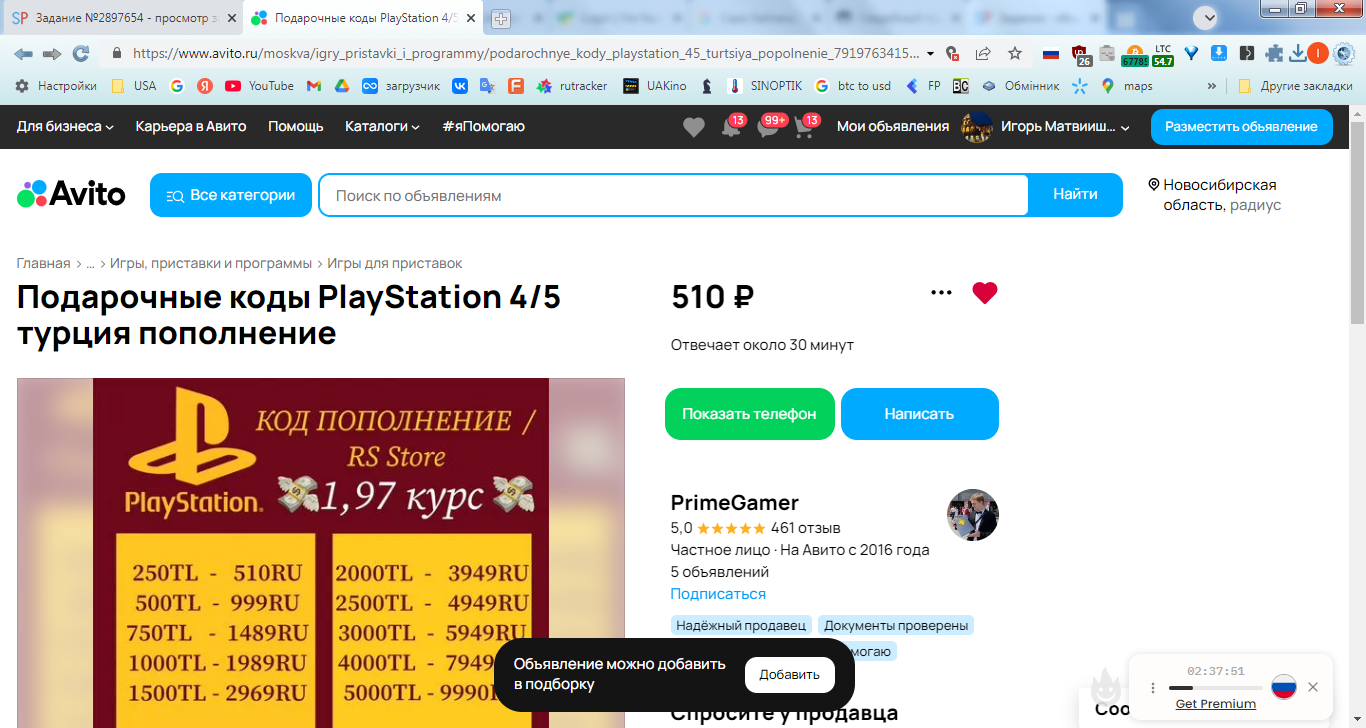The width and height of the screenshot is (1366, 728).
Task: Open the Extensions puzzle piece menu
Action: [x=1274, y=53]
